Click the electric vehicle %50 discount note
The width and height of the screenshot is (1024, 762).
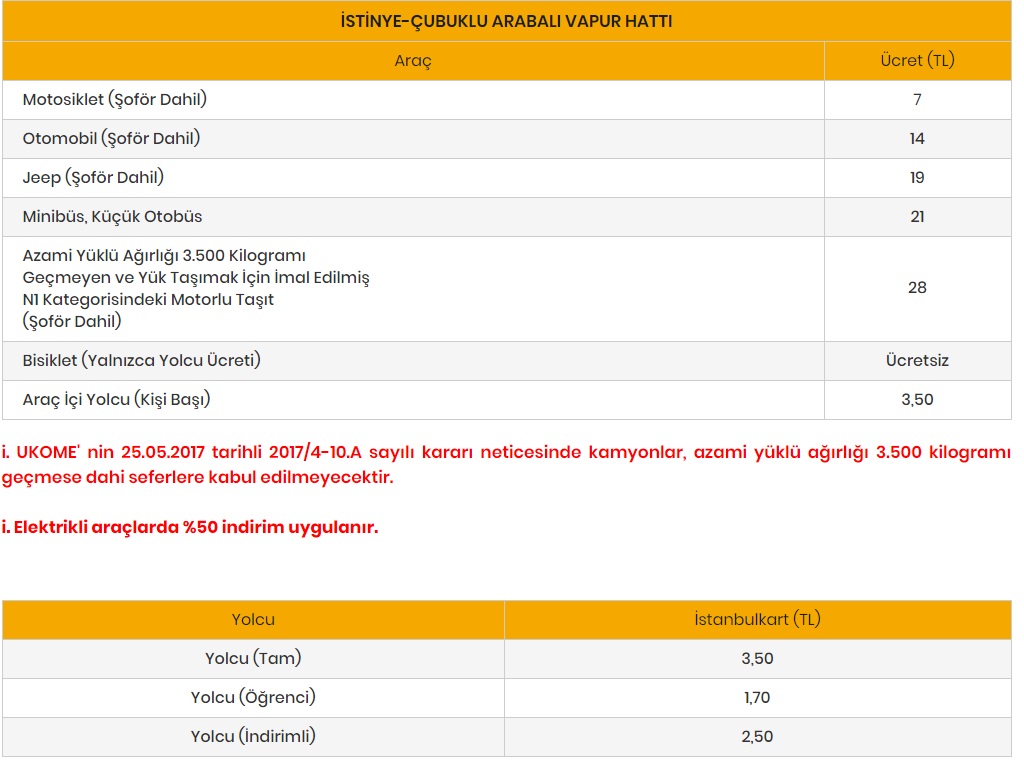point(190,527)
